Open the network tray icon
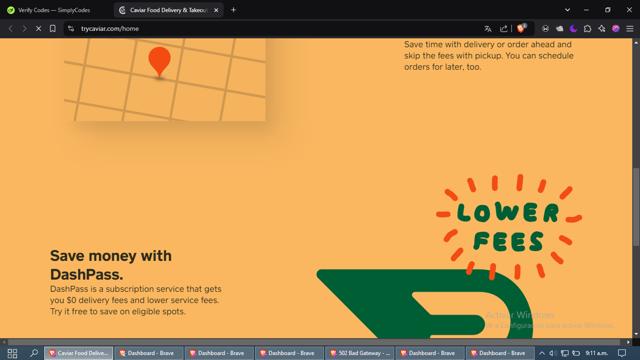 564,353
